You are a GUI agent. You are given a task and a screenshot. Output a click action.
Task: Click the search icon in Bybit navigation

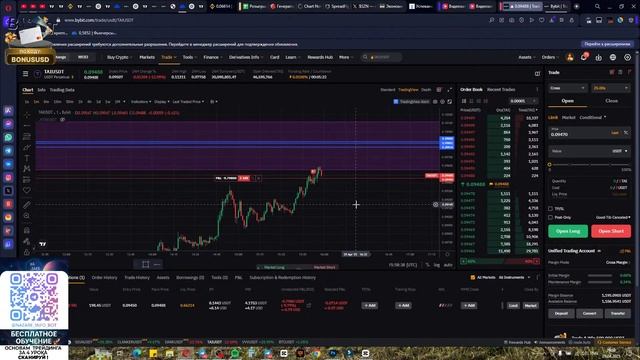tap(365, 57)
